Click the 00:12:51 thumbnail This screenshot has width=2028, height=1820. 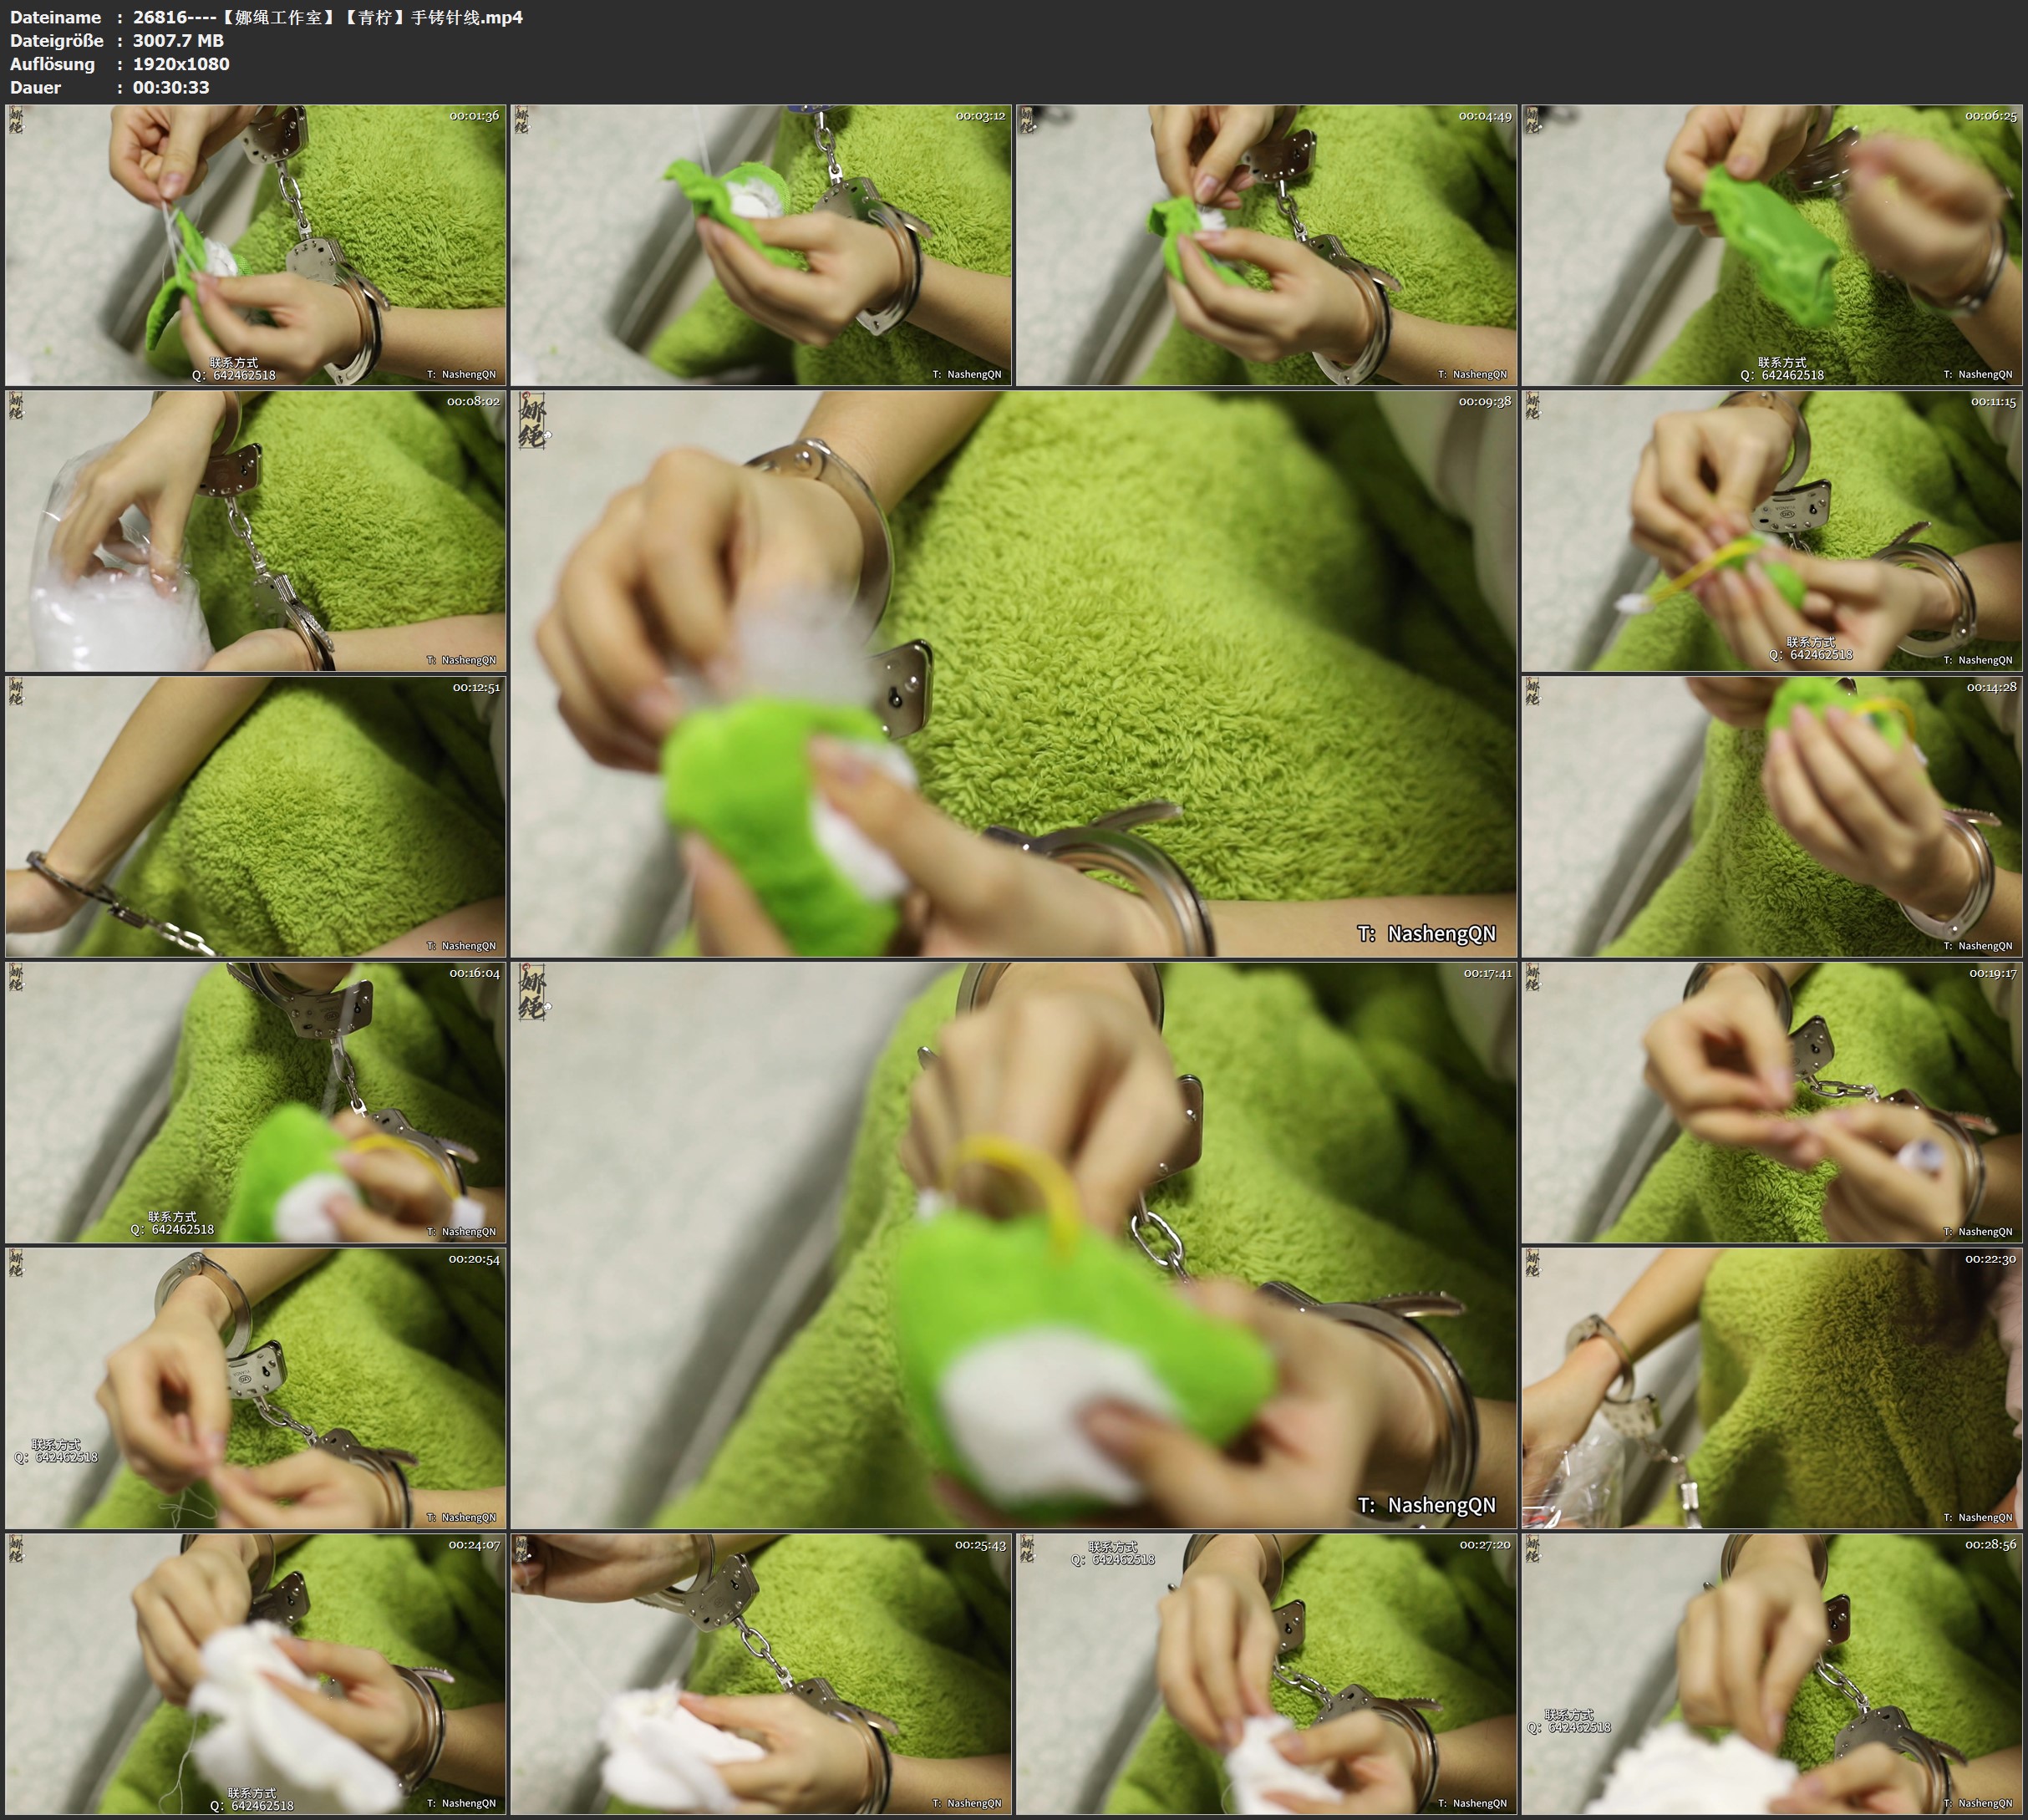pos(255,817)
